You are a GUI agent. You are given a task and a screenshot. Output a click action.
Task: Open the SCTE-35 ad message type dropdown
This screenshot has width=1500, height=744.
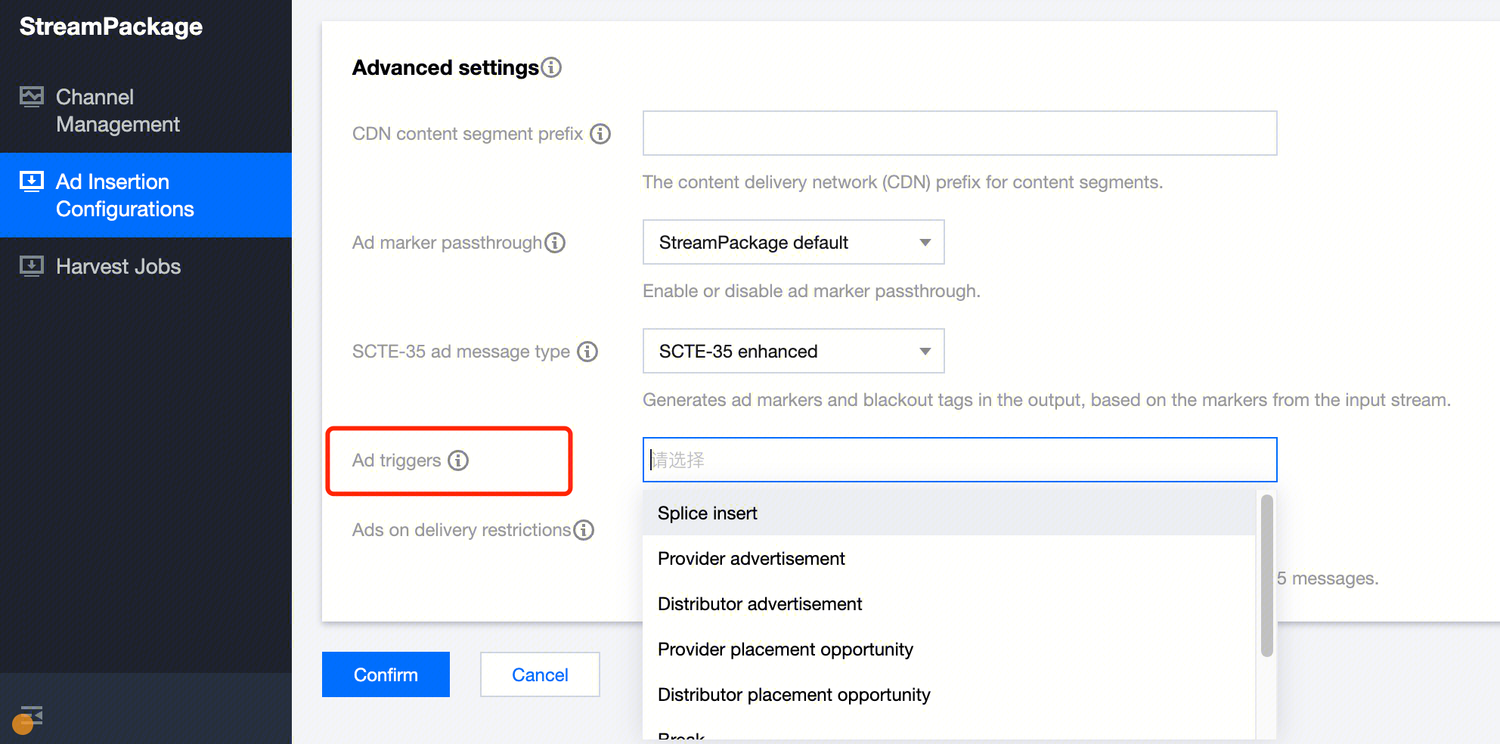point(793,352)
